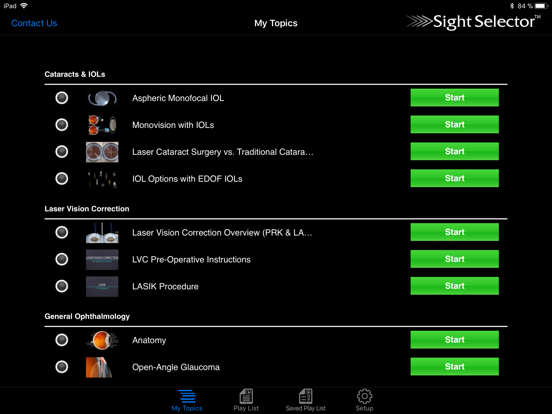Start IOL Options with EDOF IOLs

coord(454,178)
